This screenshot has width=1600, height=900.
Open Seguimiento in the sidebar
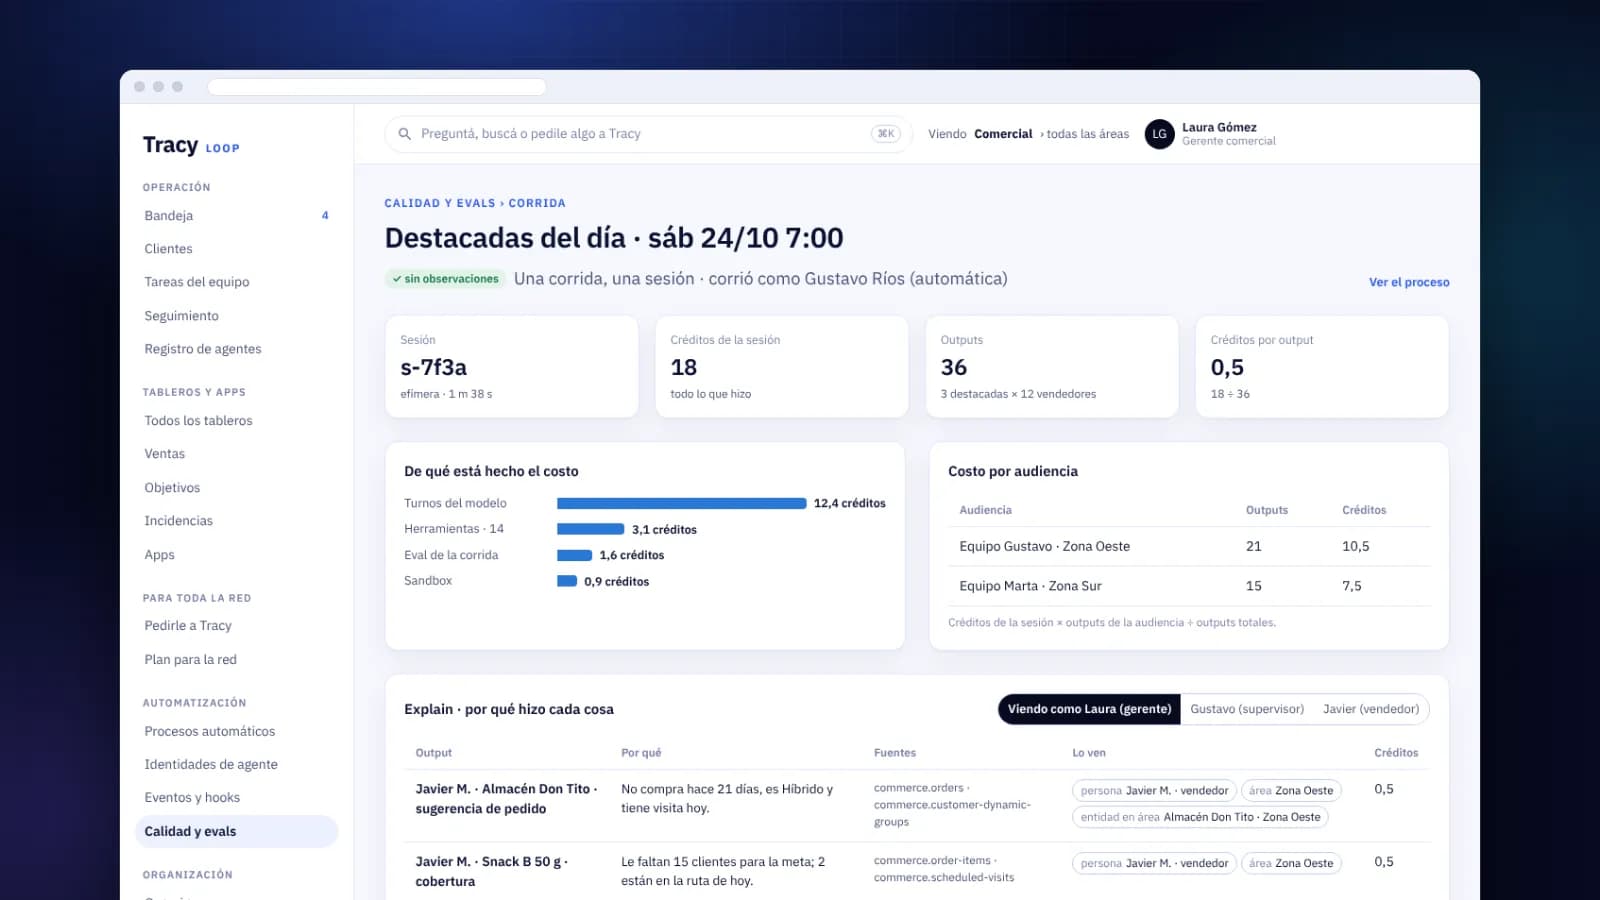[236, 316]
